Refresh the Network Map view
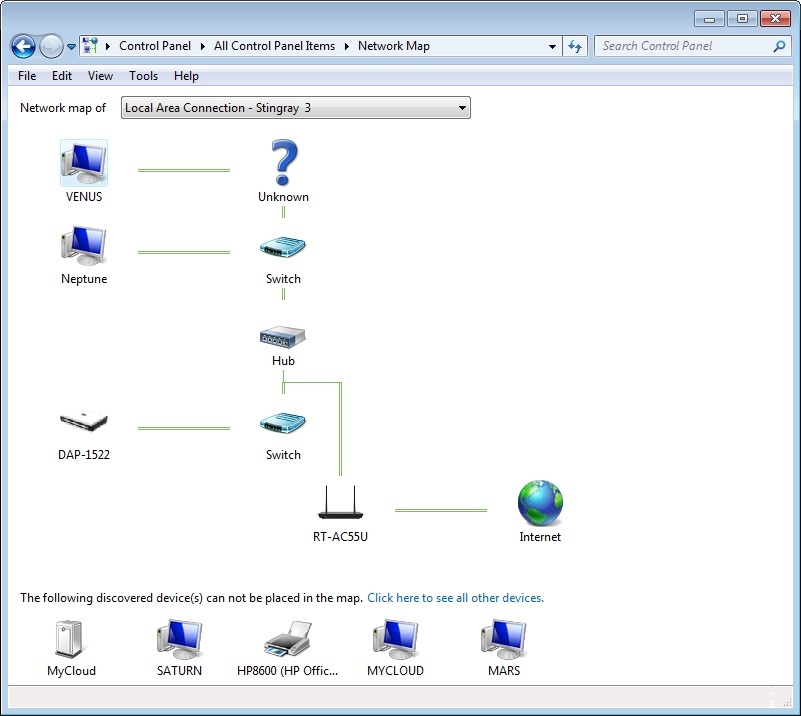 point(575,46)
